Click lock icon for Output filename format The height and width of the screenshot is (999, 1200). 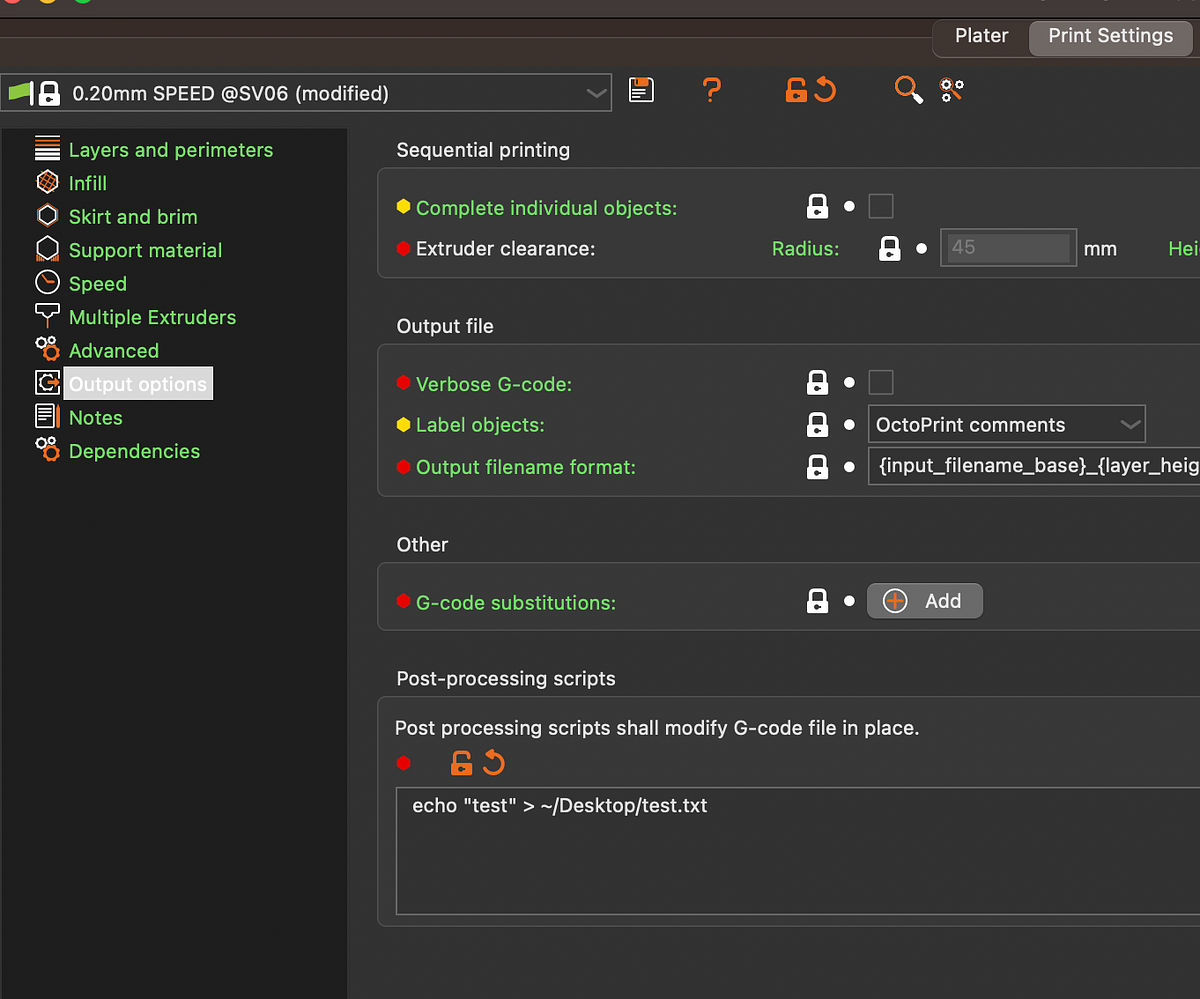point(818,467)
